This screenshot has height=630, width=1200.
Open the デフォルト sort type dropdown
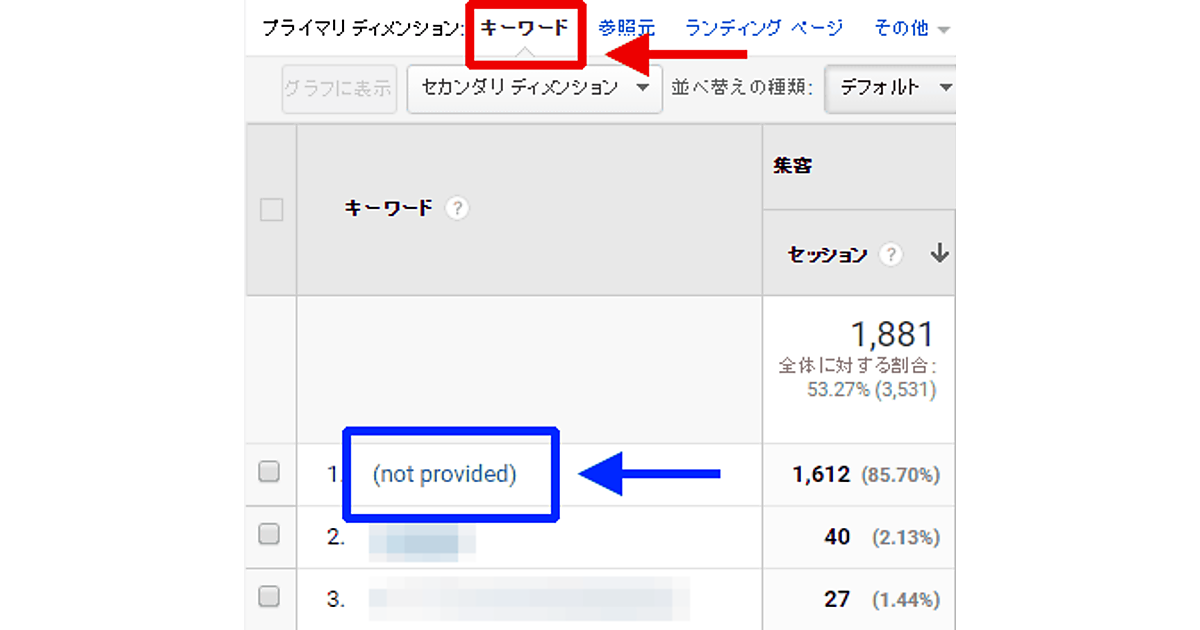coord(892,88)
